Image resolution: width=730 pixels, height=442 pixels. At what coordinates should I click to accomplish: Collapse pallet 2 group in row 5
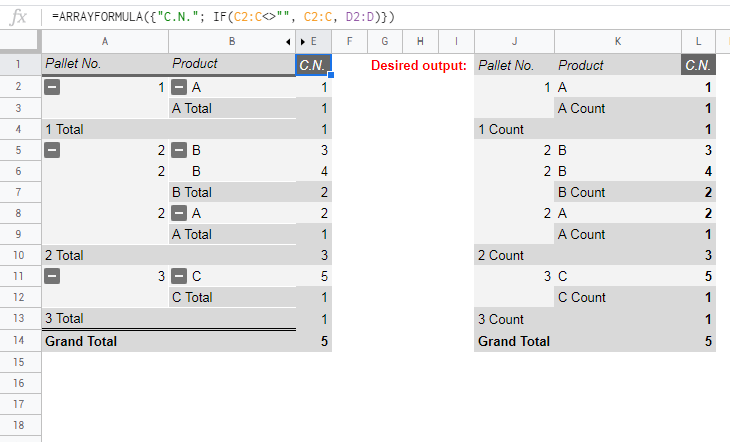(52, 150)
